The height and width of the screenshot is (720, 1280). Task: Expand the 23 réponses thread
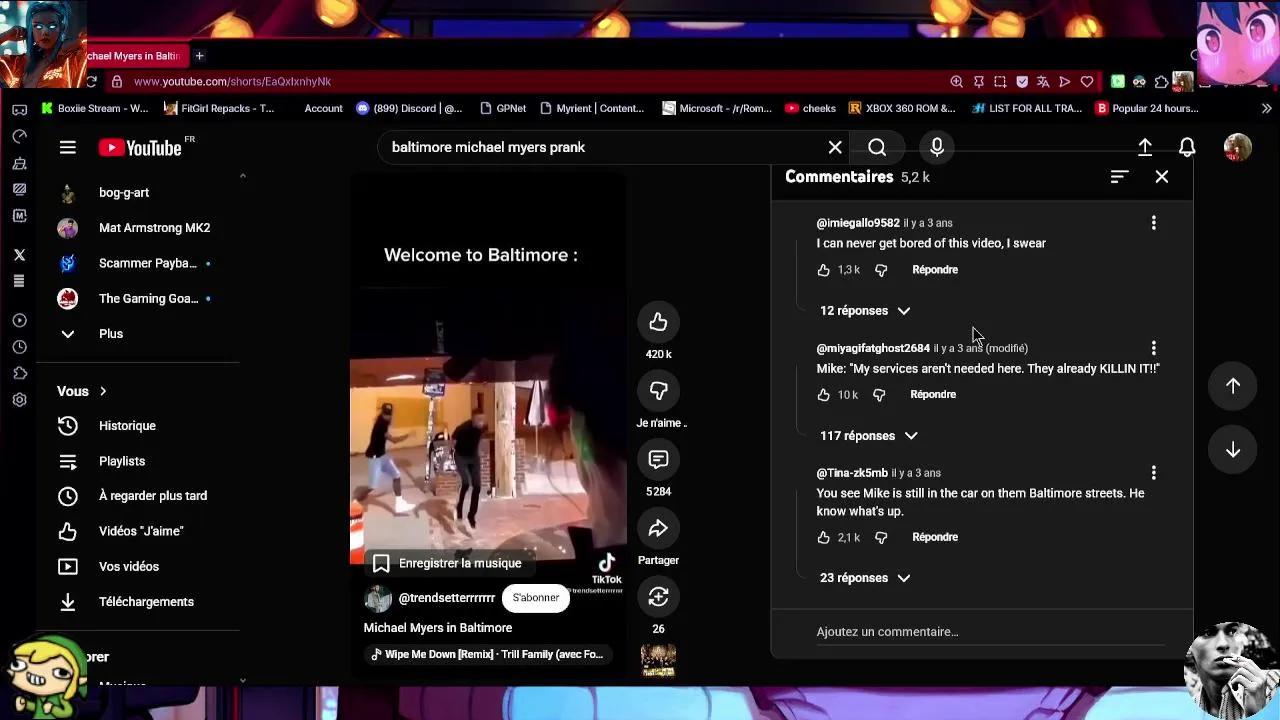865,578
